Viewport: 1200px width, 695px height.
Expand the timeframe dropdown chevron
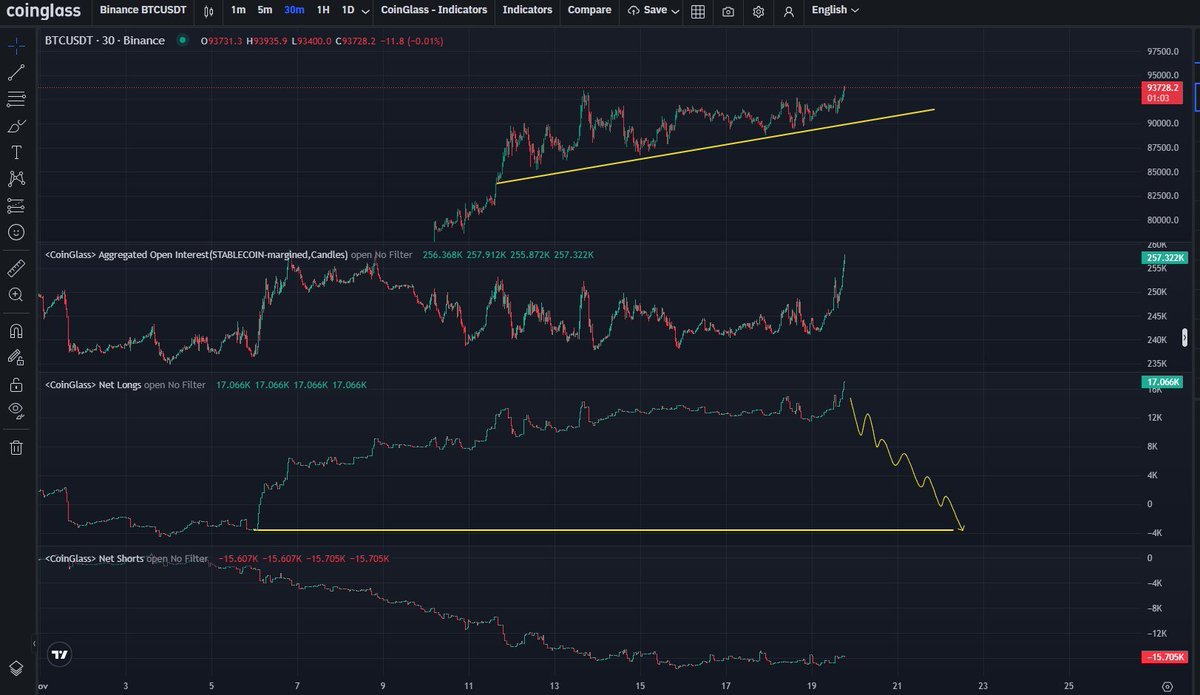(365, 11)
